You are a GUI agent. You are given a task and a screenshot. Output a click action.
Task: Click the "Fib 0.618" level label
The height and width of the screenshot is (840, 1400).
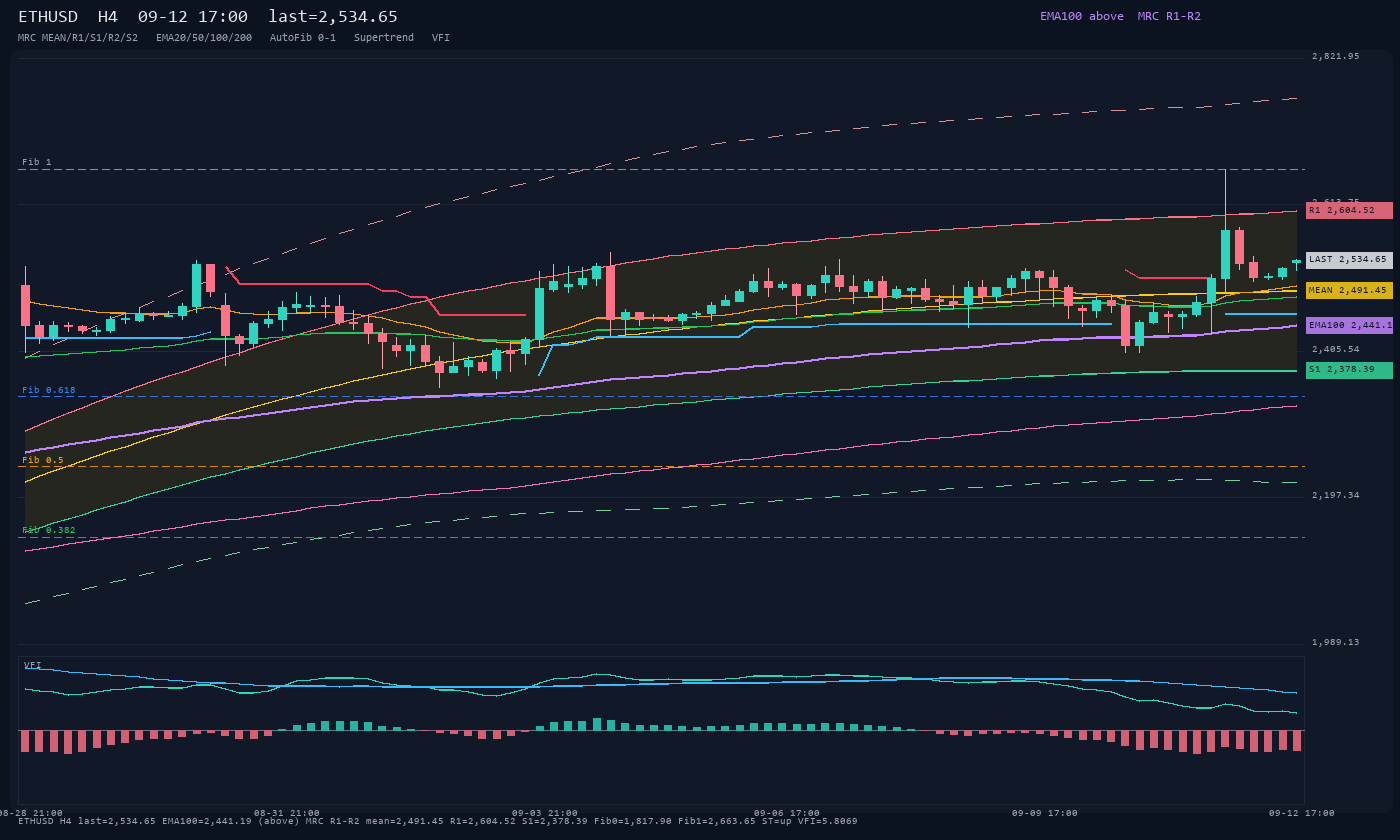(49, 390)
